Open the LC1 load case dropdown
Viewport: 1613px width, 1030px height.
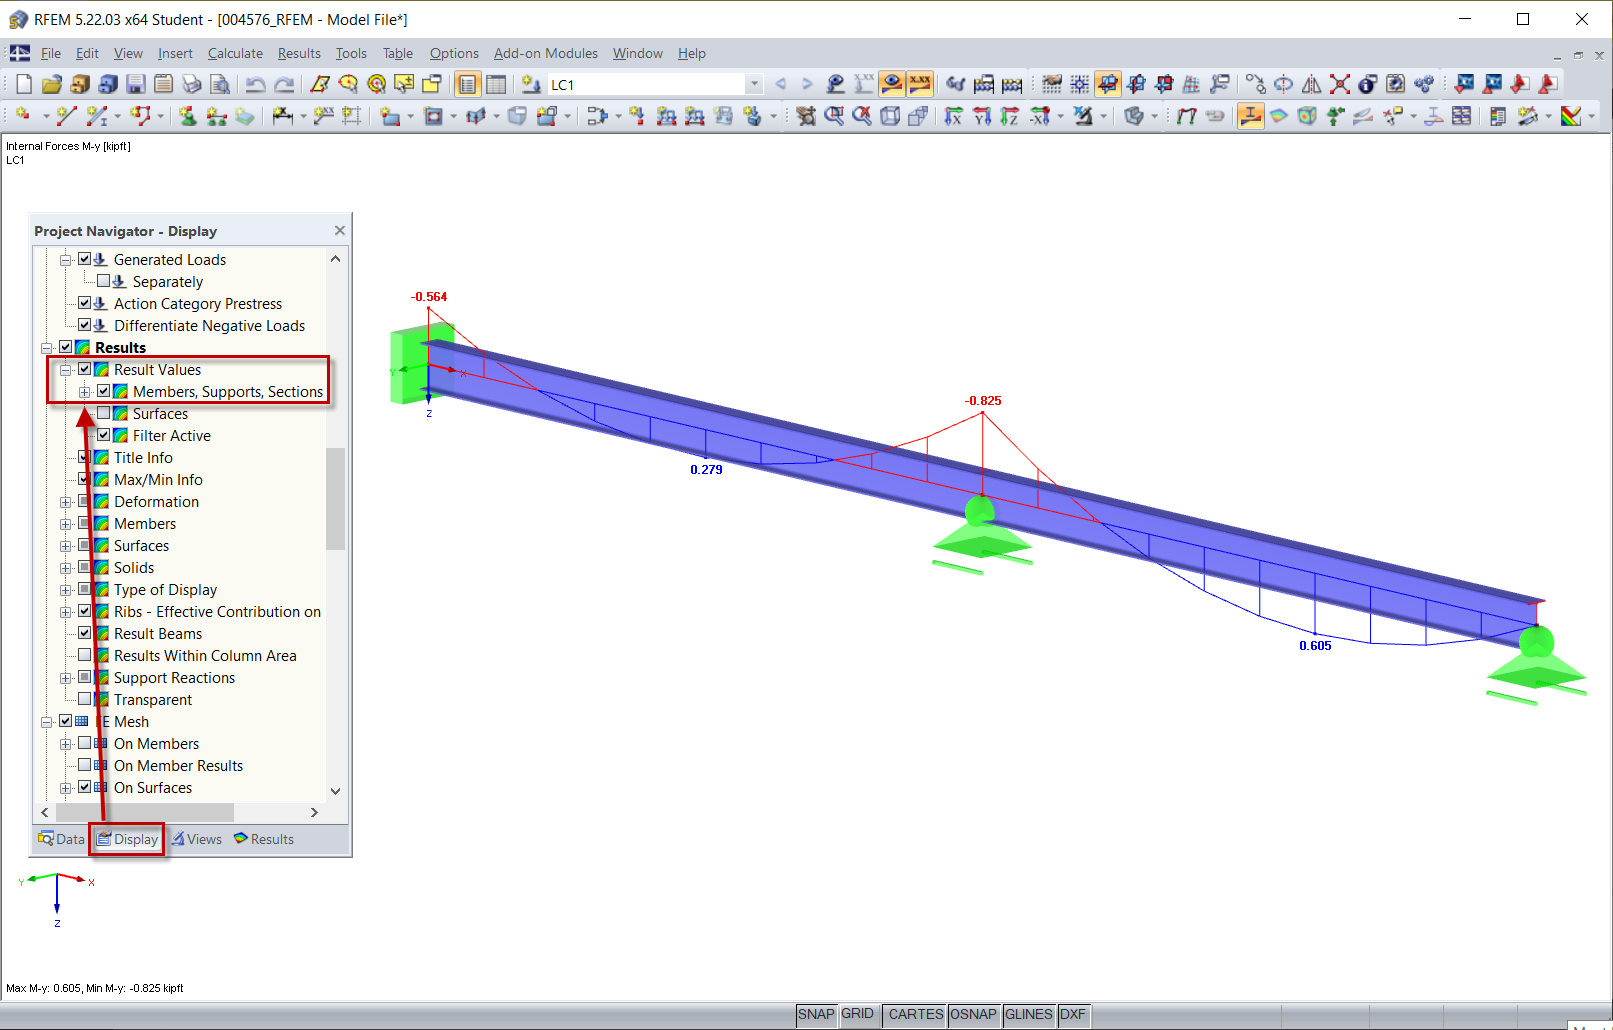click(x=755, y=84)
